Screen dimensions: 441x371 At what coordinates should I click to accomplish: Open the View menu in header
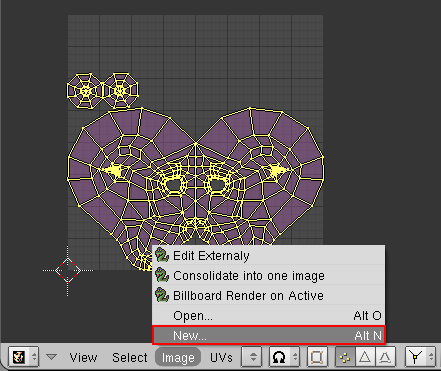click(x=83, y=358)
